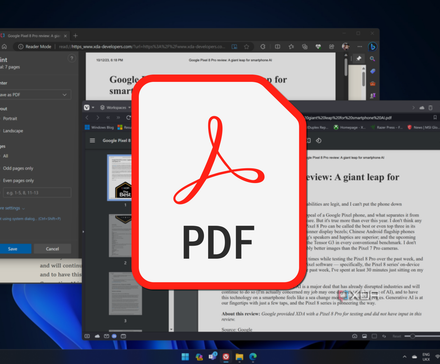
Task: Open Edge settings and more menu
Action: click(x=360, y=47)
